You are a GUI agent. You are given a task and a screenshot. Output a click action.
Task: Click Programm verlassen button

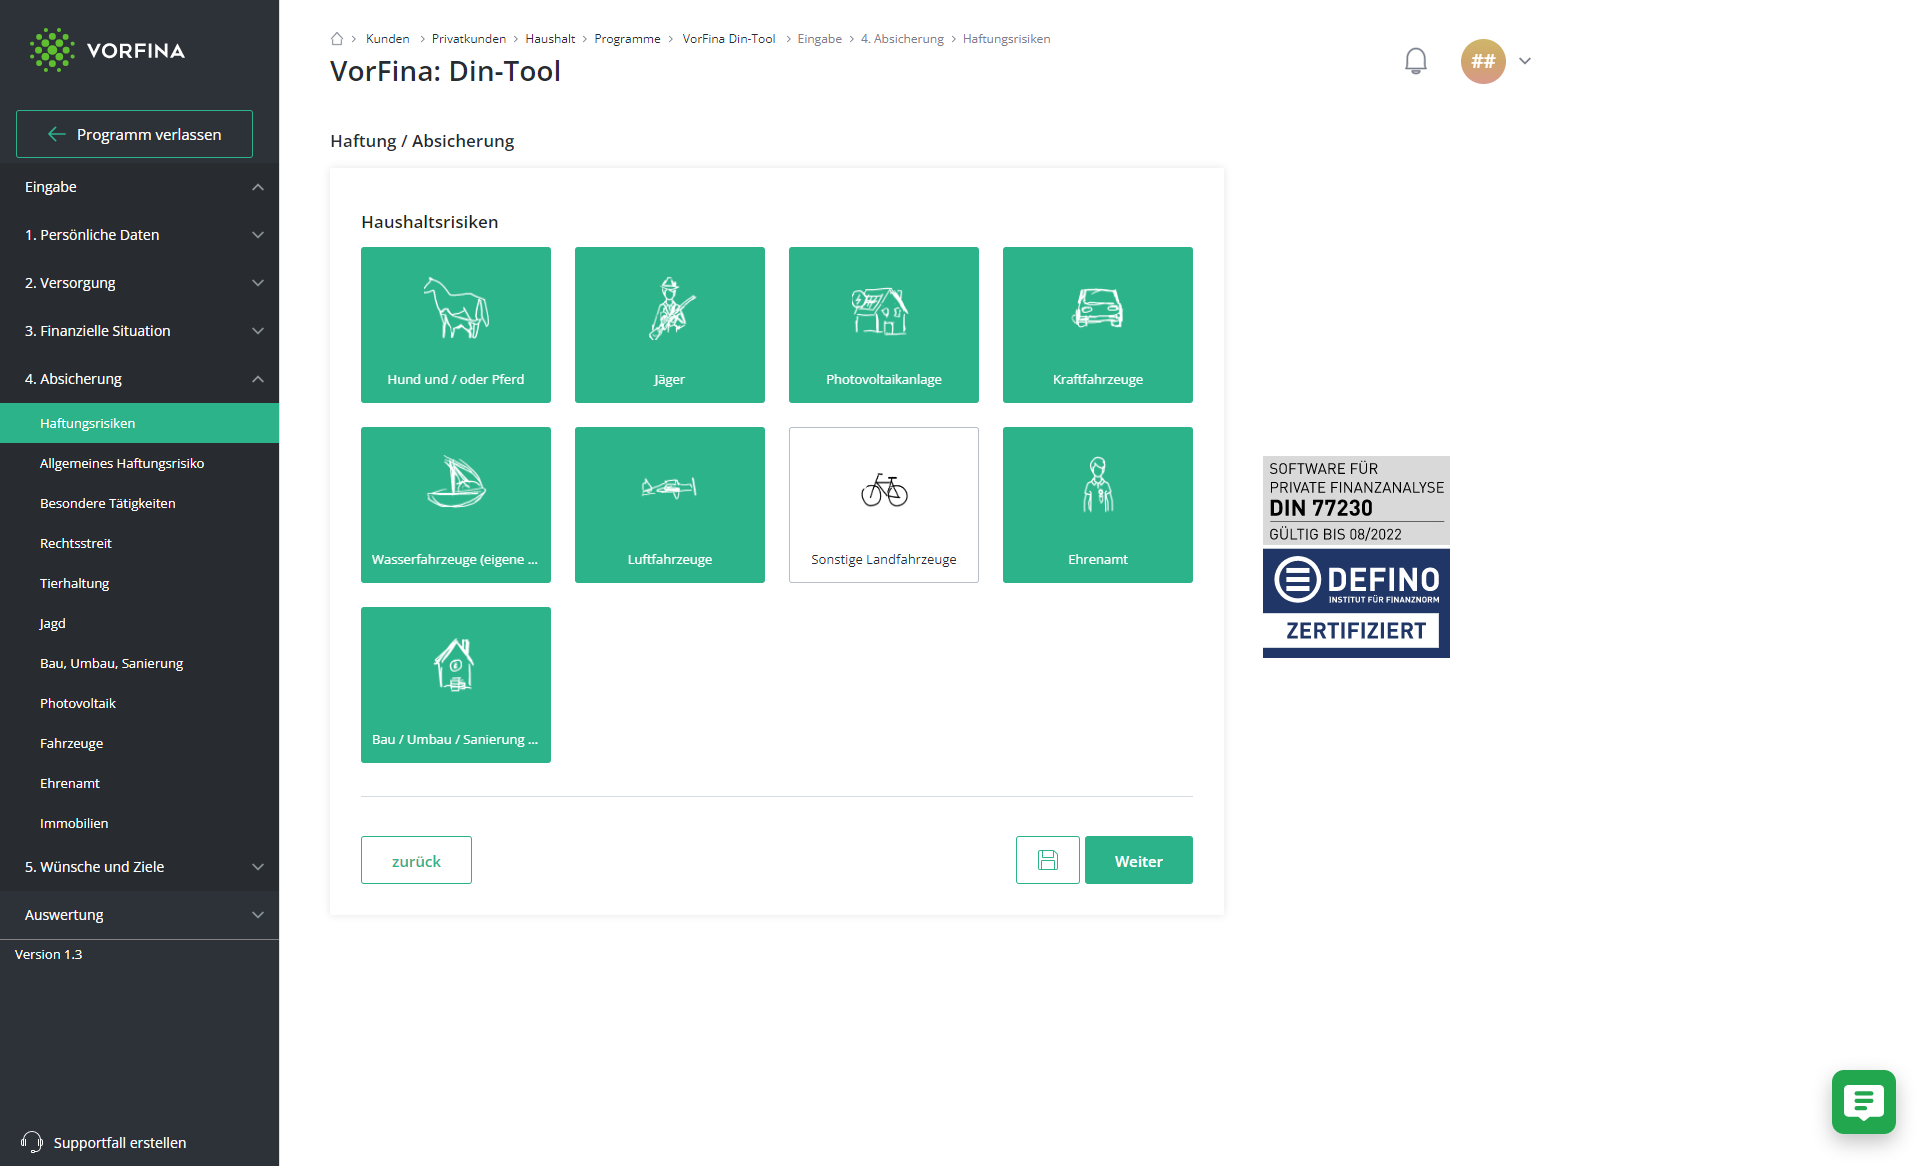(134, 134)
